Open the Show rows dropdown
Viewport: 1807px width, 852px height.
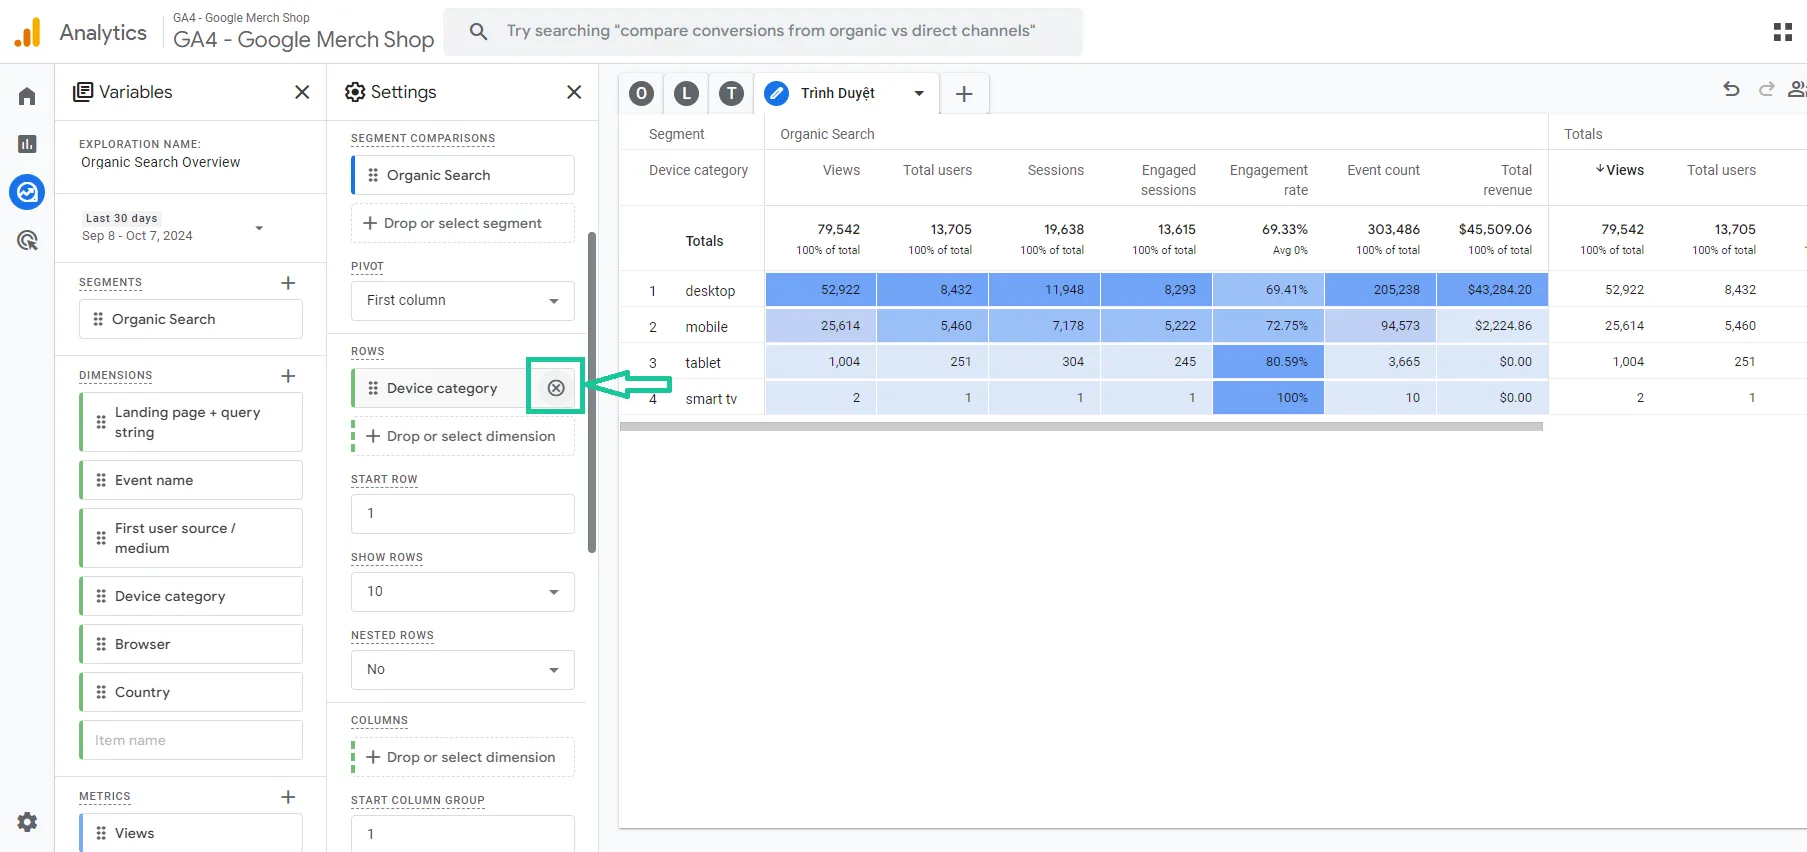click(x=463, y=592)
